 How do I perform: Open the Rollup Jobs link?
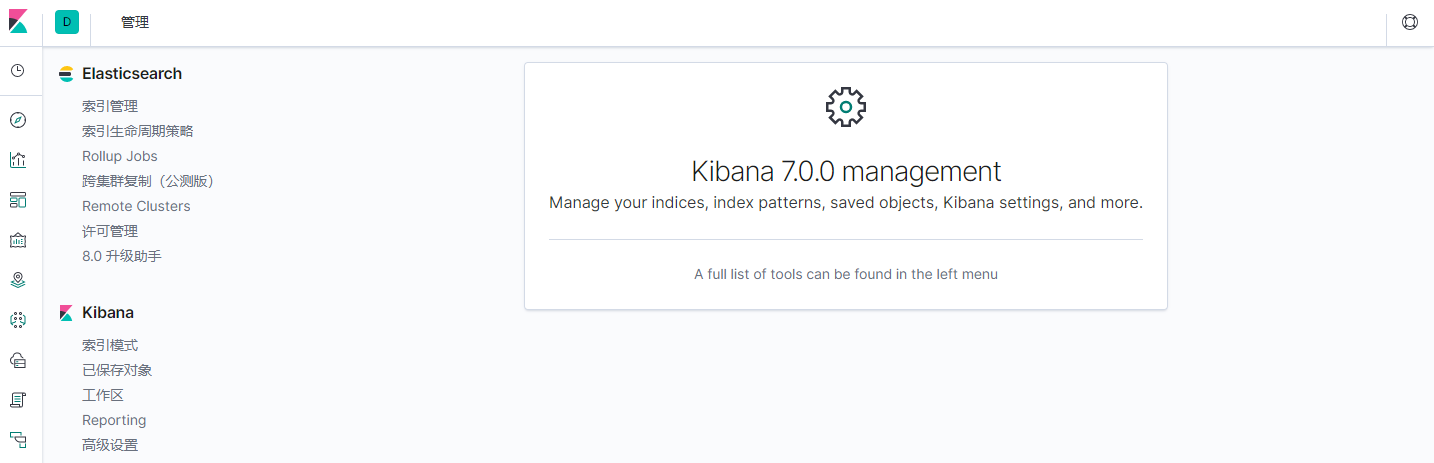coord(120,156)
